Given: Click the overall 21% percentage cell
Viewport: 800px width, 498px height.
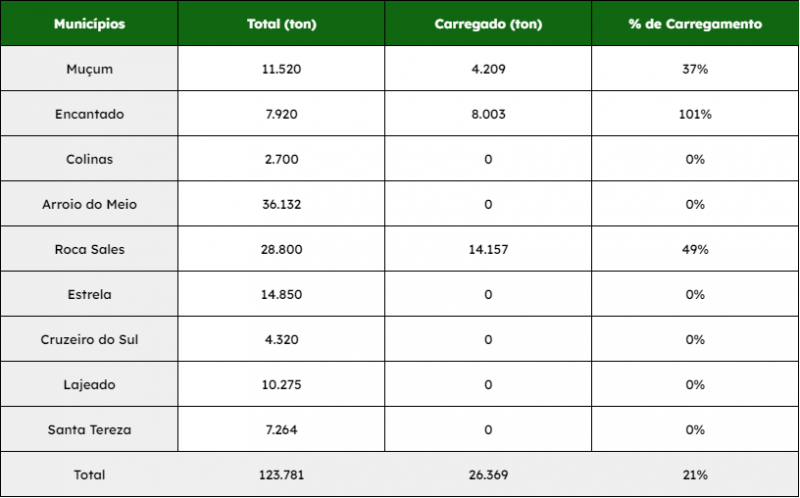Looking at the screenshot, I should [x=695, y=475].
